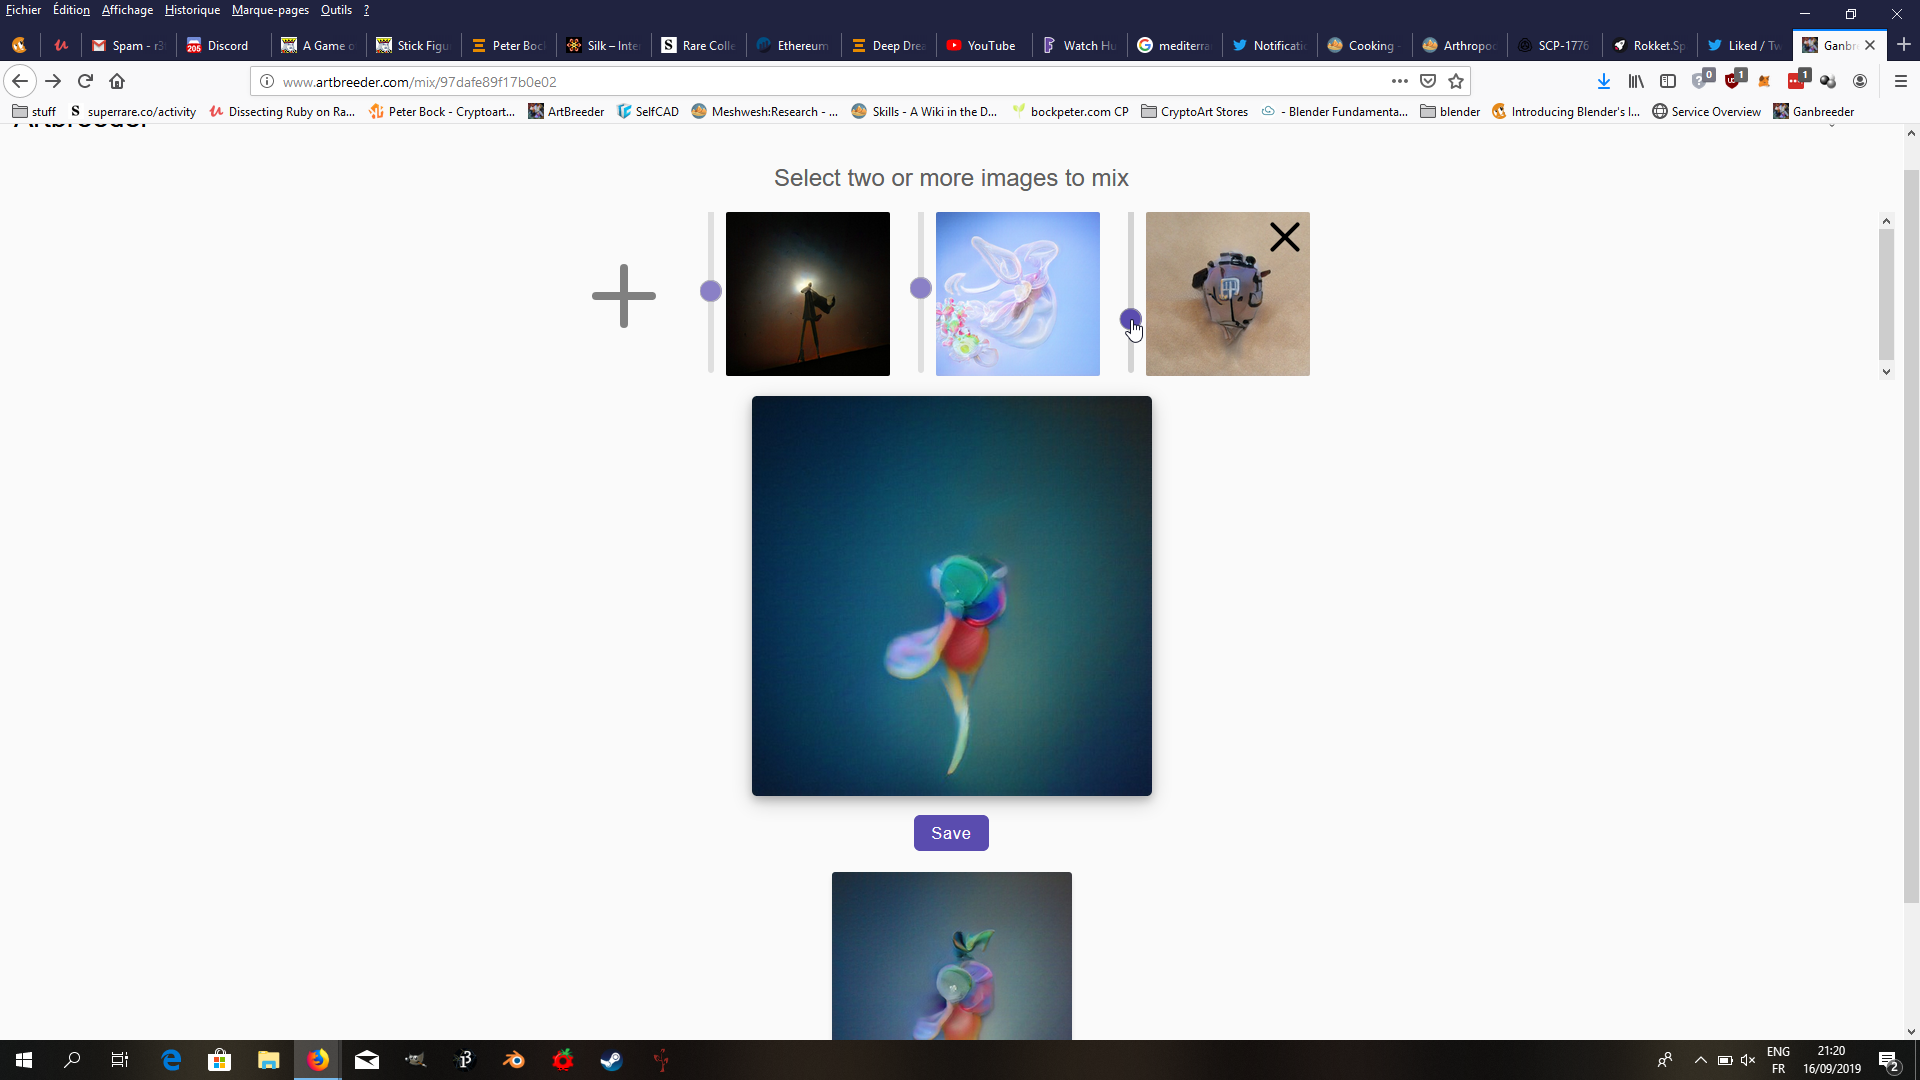The height and width of the screenshot is (1080, 1920).
Task: Click the browser reload icon
Action: [85, 81]
